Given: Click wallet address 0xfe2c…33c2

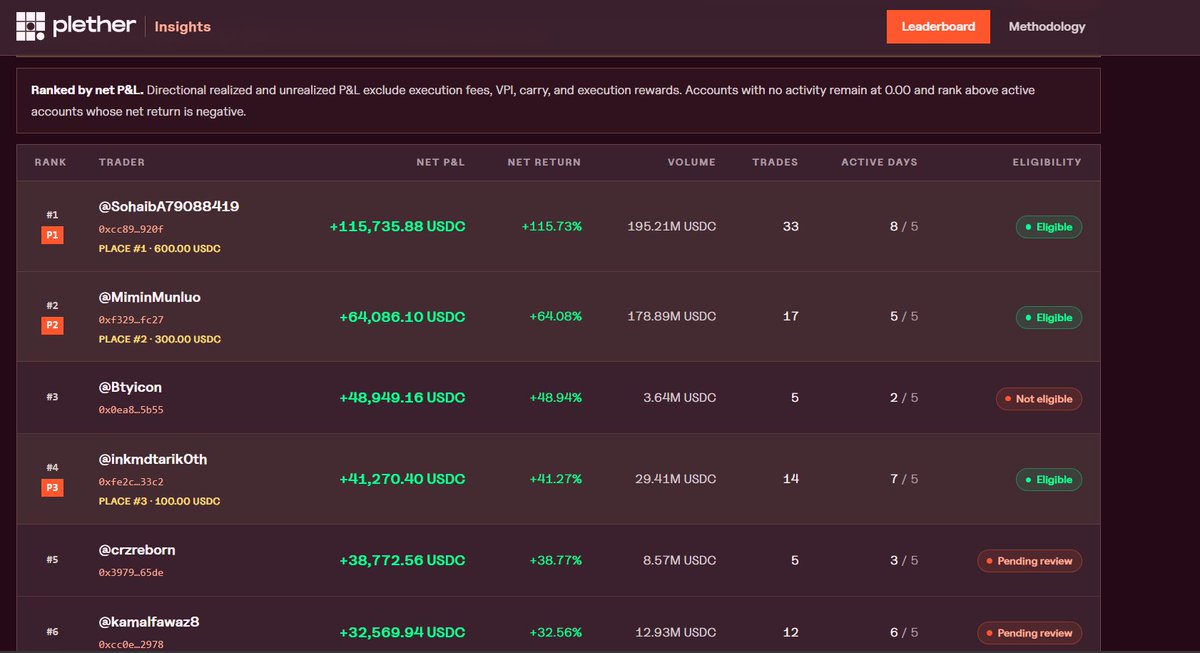Looking at the screenshot, I should click(130, 482).
